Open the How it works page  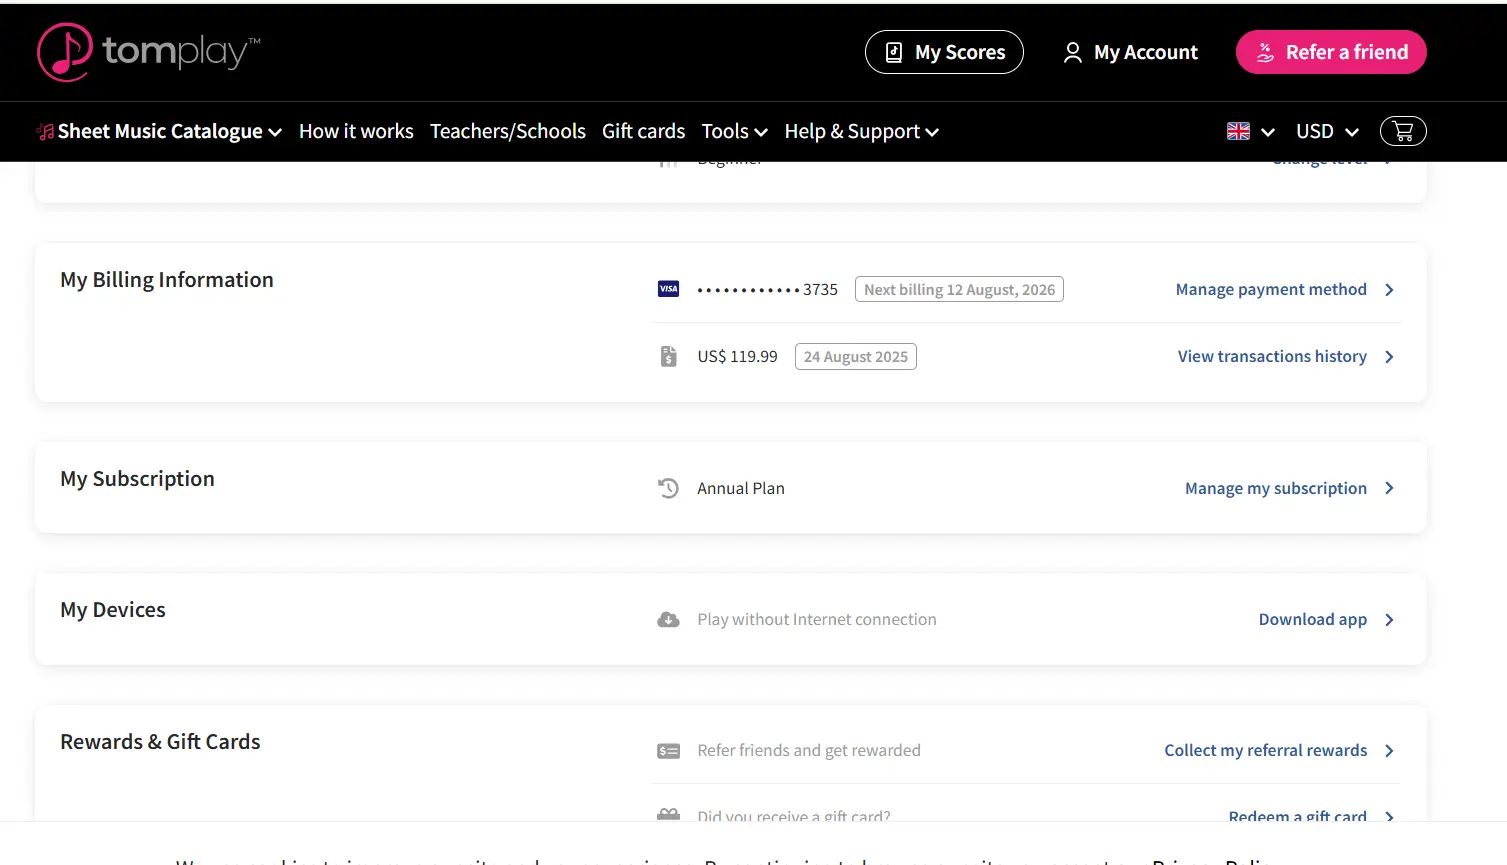(x=356, y=131)
